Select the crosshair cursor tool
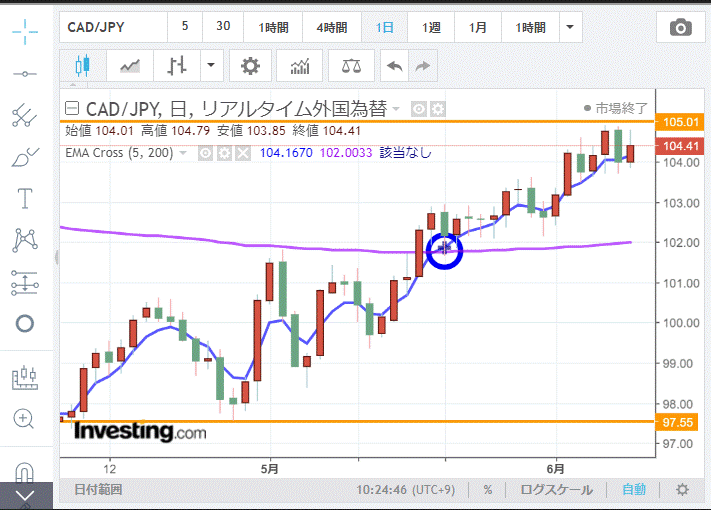This screenshot has height=510, width=711. tap(25, 32)
